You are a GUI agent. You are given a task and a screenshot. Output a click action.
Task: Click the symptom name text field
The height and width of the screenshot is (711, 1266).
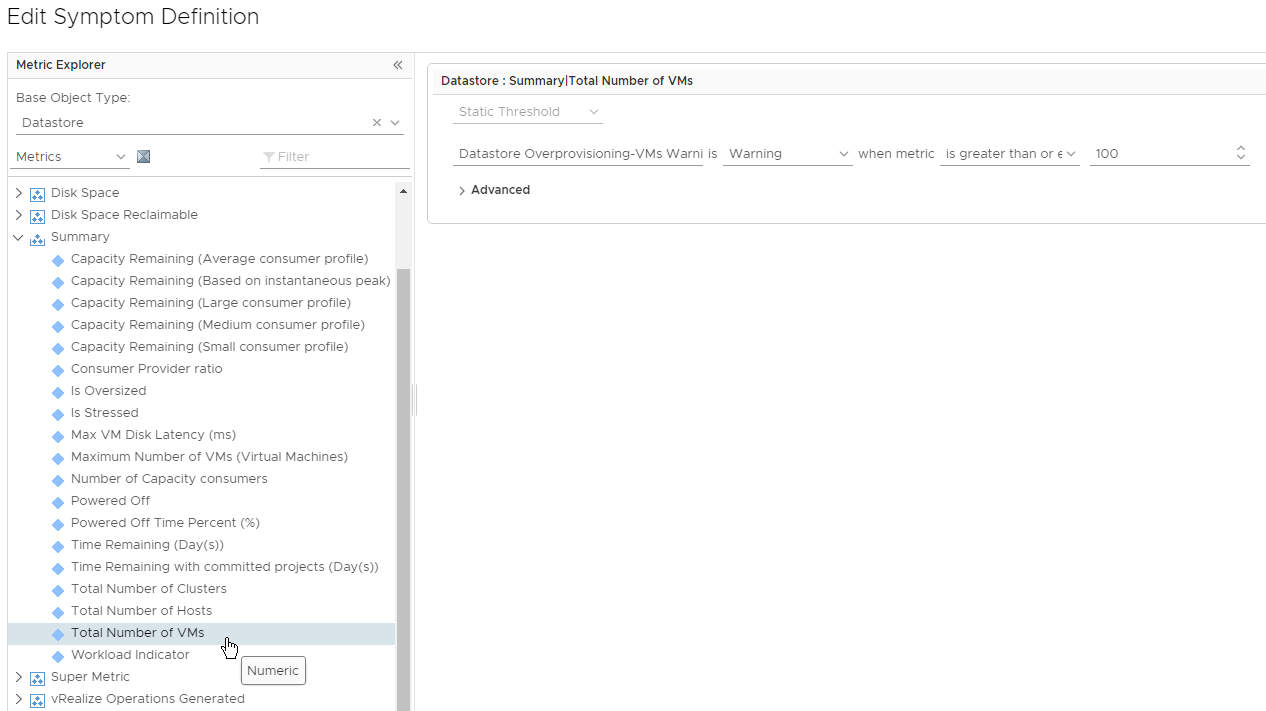pos(578,154)
